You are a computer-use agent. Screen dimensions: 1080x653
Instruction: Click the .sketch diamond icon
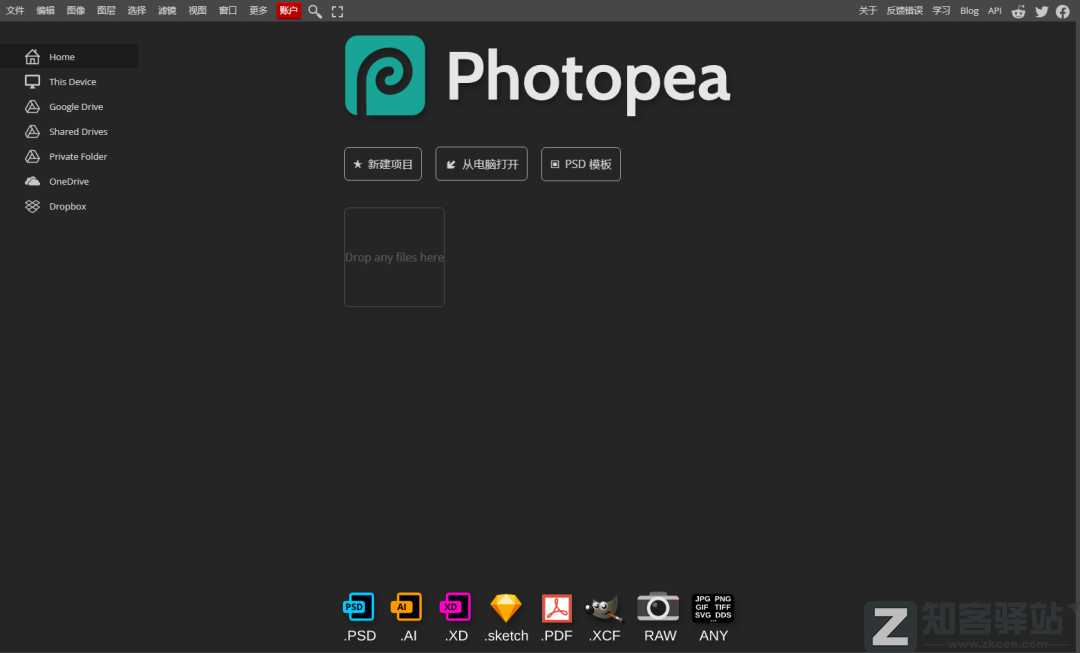506,607
